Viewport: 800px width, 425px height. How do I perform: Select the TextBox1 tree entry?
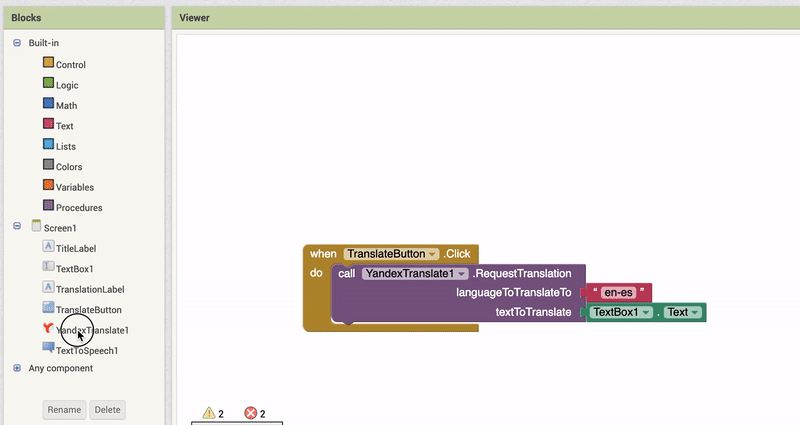[74, 269]
